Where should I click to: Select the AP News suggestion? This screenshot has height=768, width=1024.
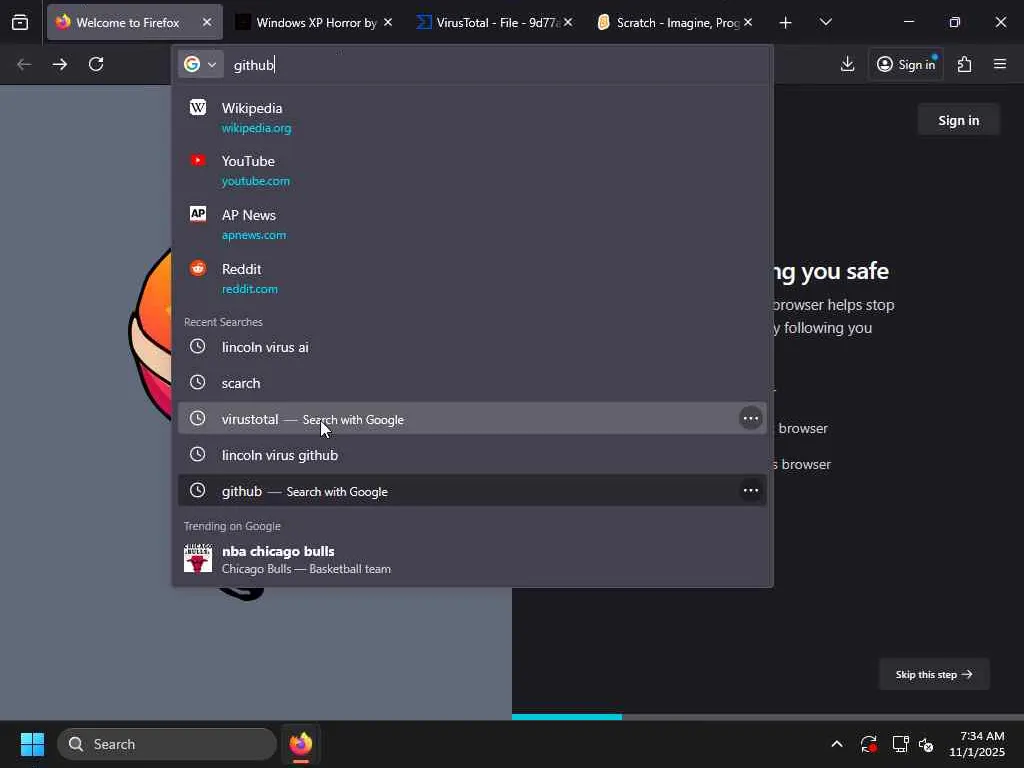(x=472, y=224)
